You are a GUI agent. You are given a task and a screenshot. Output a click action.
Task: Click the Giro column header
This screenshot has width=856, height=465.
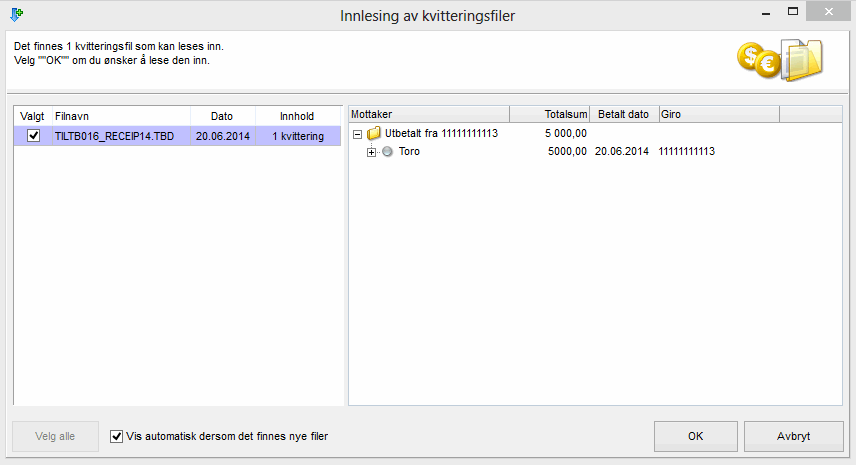click(x=718, y=114)
